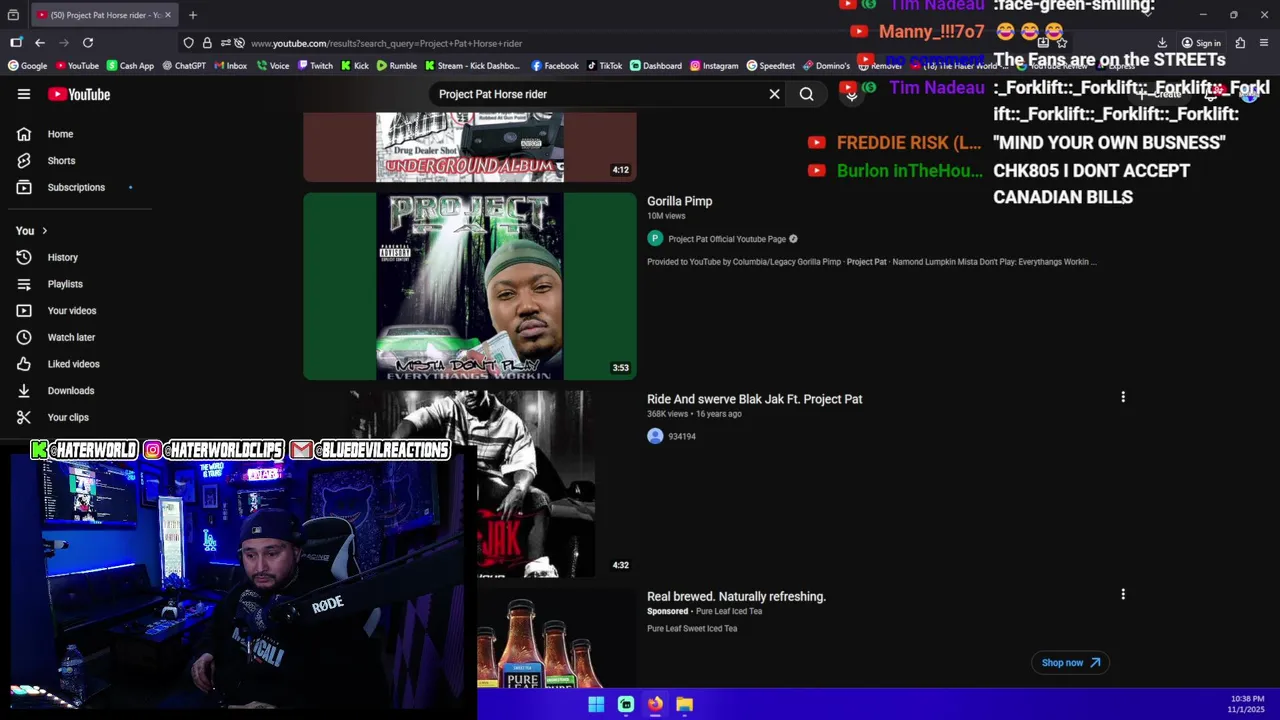Click the magnifier search button
Viewport: 1280px width, 720px height.
pyautogui.click(x=806, y=94)
